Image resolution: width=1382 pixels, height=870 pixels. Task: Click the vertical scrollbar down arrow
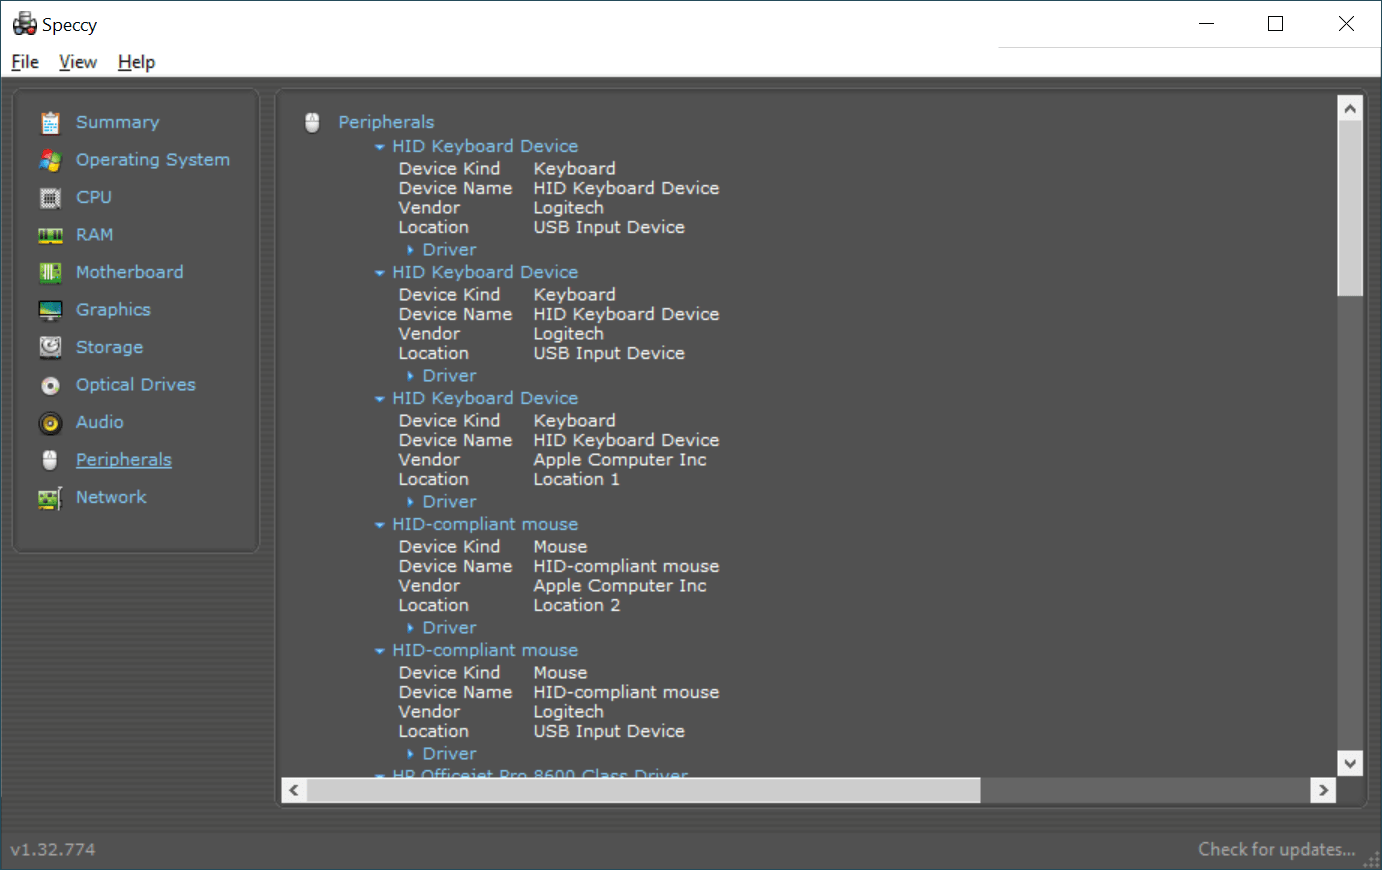click(1350, 763)
